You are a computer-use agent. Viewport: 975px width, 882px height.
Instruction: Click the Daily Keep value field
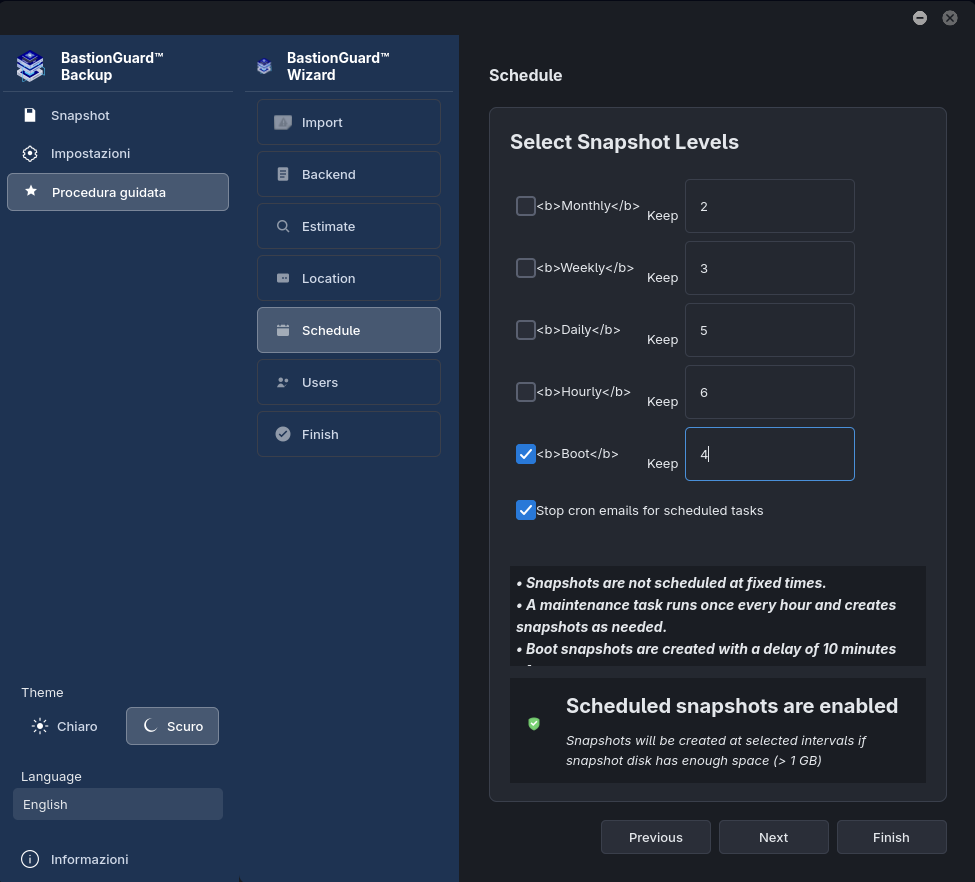click(x=770, y=330)
